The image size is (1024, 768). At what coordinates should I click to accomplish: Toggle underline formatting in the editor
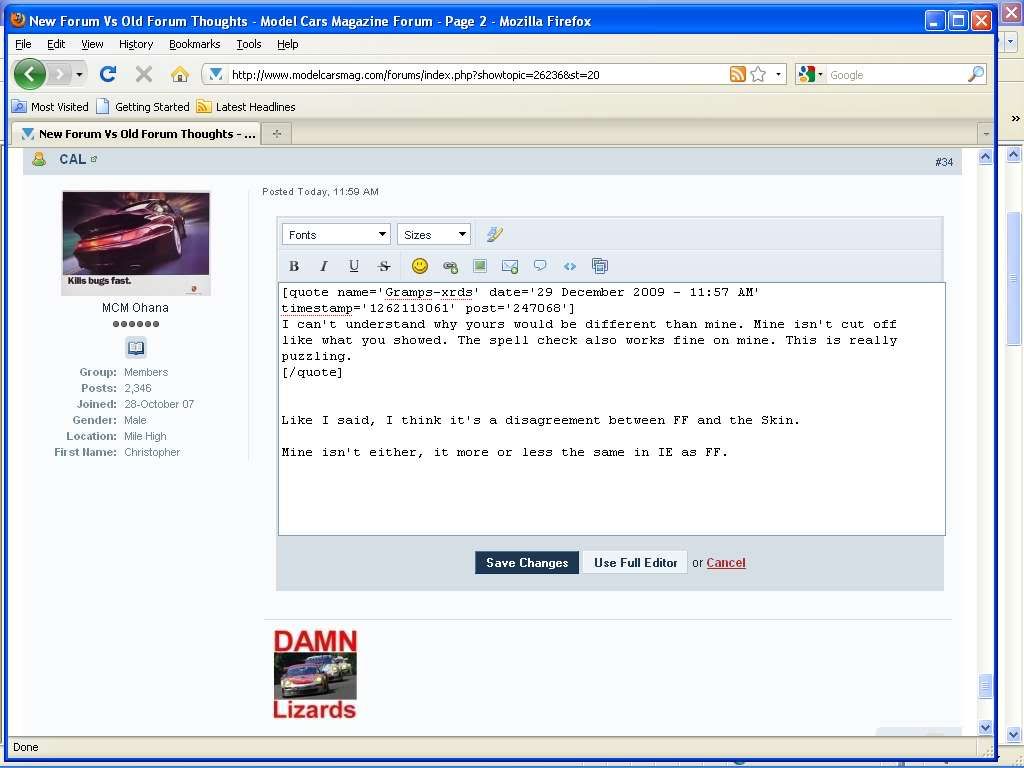tap(354, 266)
